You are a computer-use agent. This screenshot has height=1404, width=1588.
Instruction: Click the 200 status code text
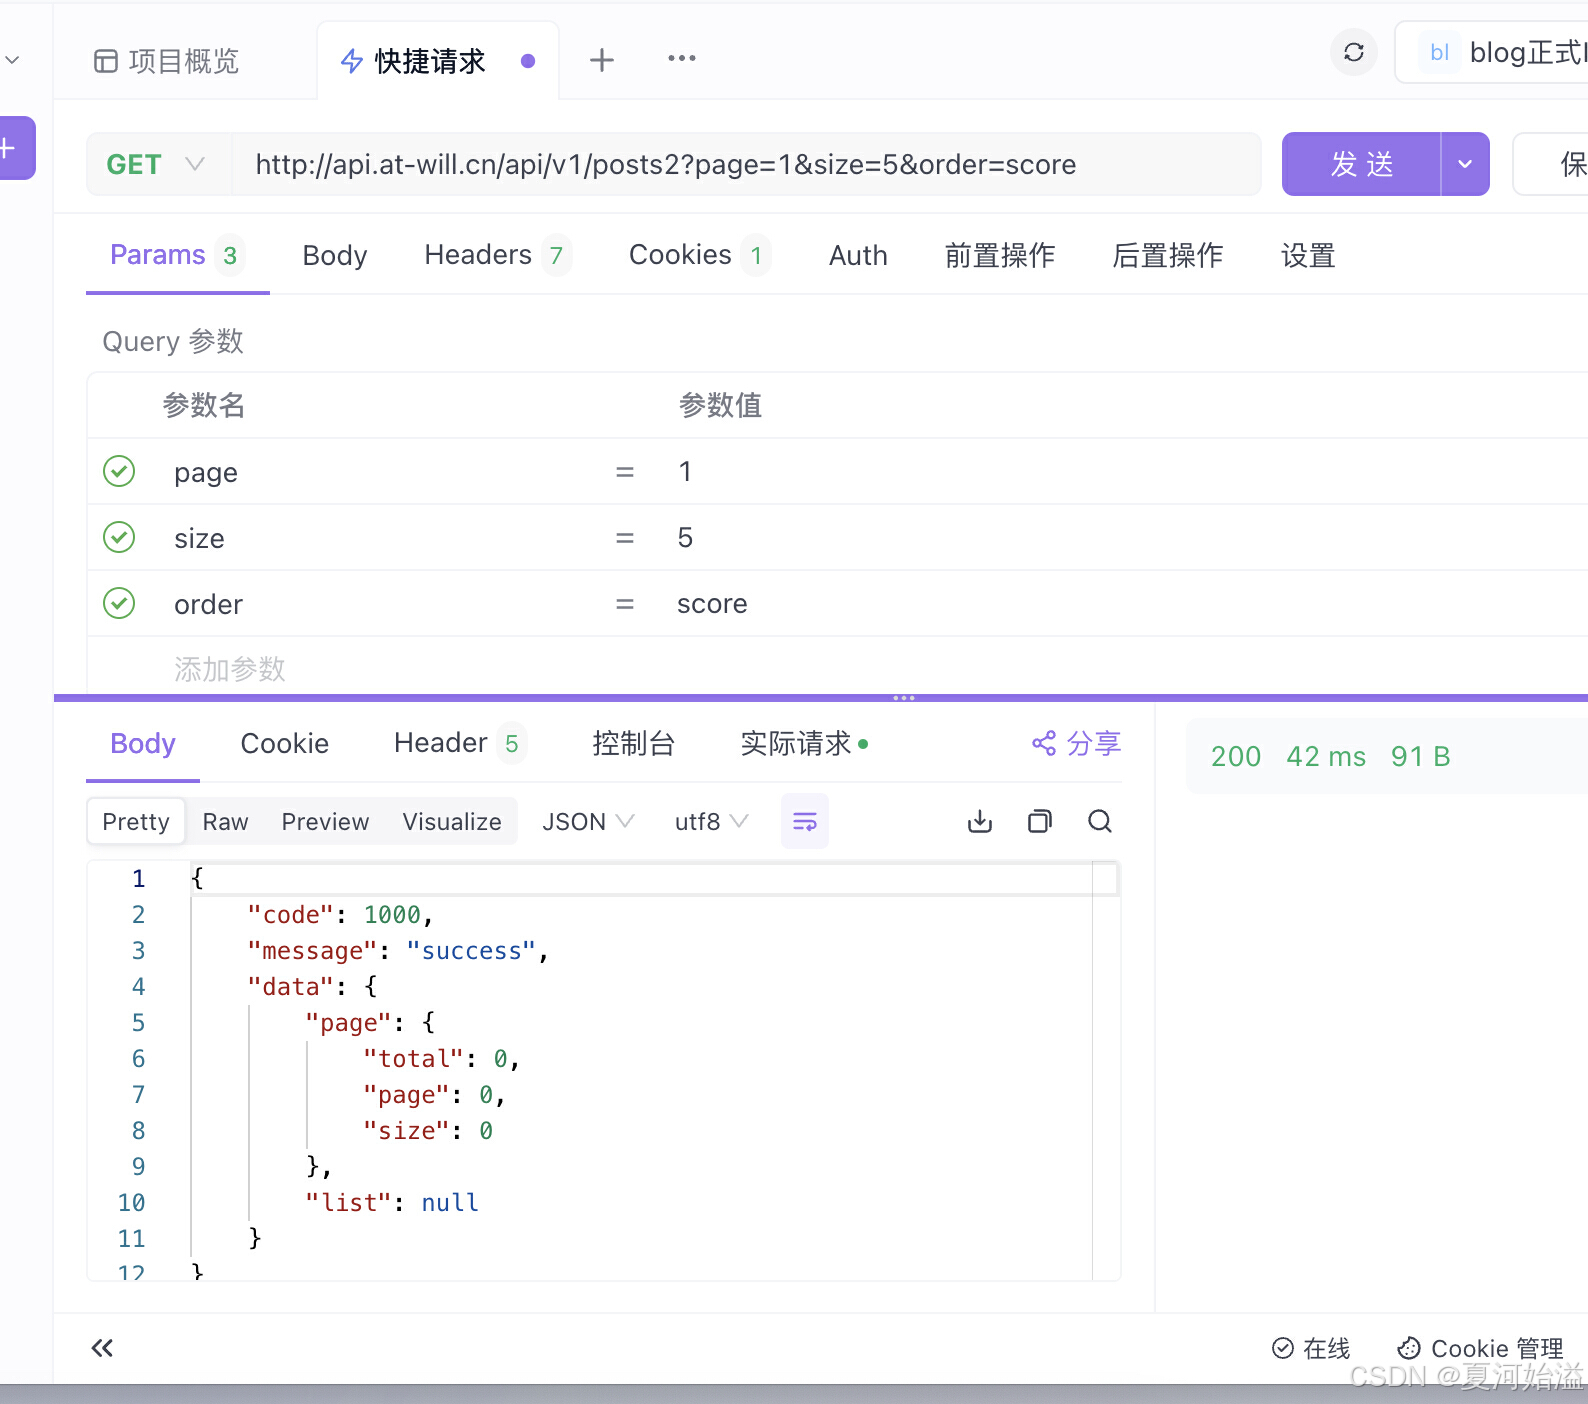click(x=1236, y=756)
